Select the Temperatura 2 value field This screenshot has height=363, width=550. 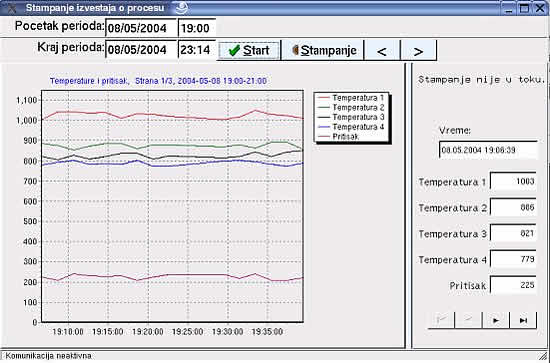pos(513,207)
